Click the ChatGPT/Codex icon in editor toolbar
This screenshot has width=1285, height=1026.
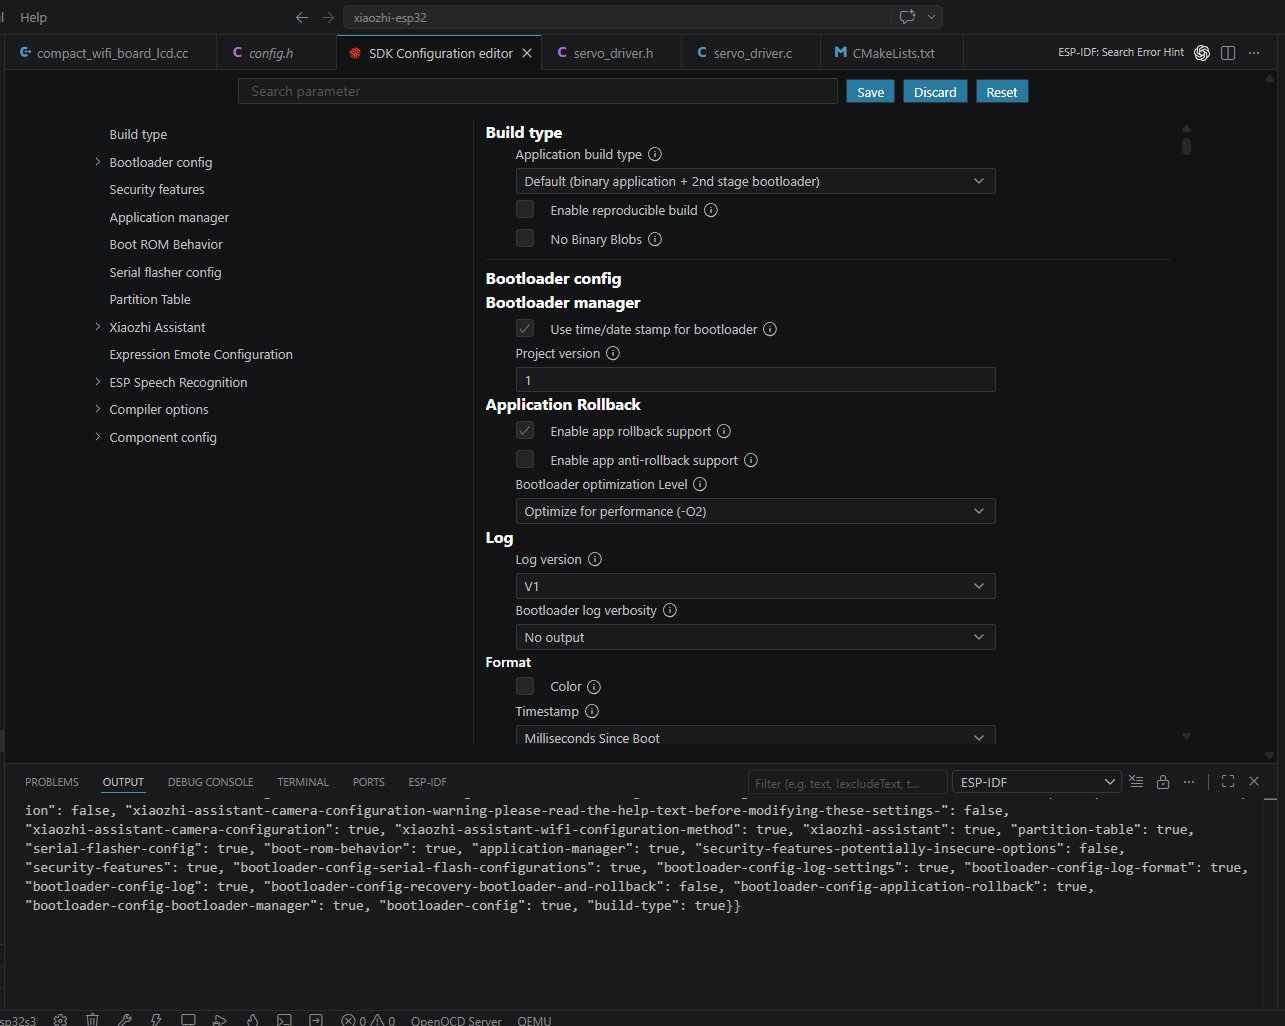click(x=1202, y=53)
